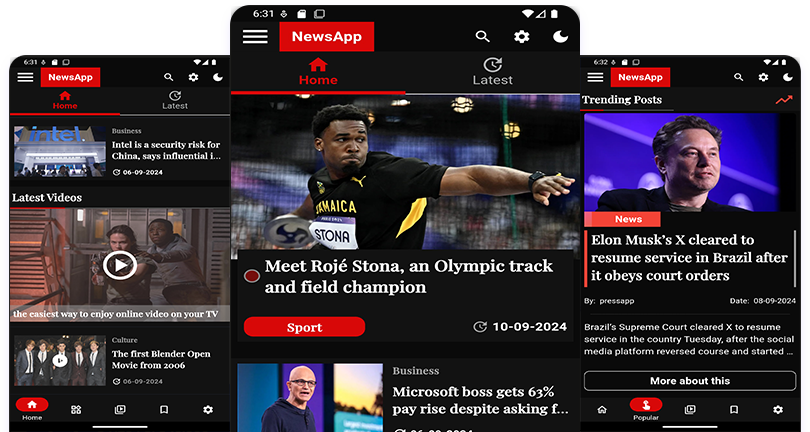Image resolution: width=810 pixels, height=432 pixels.
Task: Click Trending Posts heading
Action: [622, 100]
